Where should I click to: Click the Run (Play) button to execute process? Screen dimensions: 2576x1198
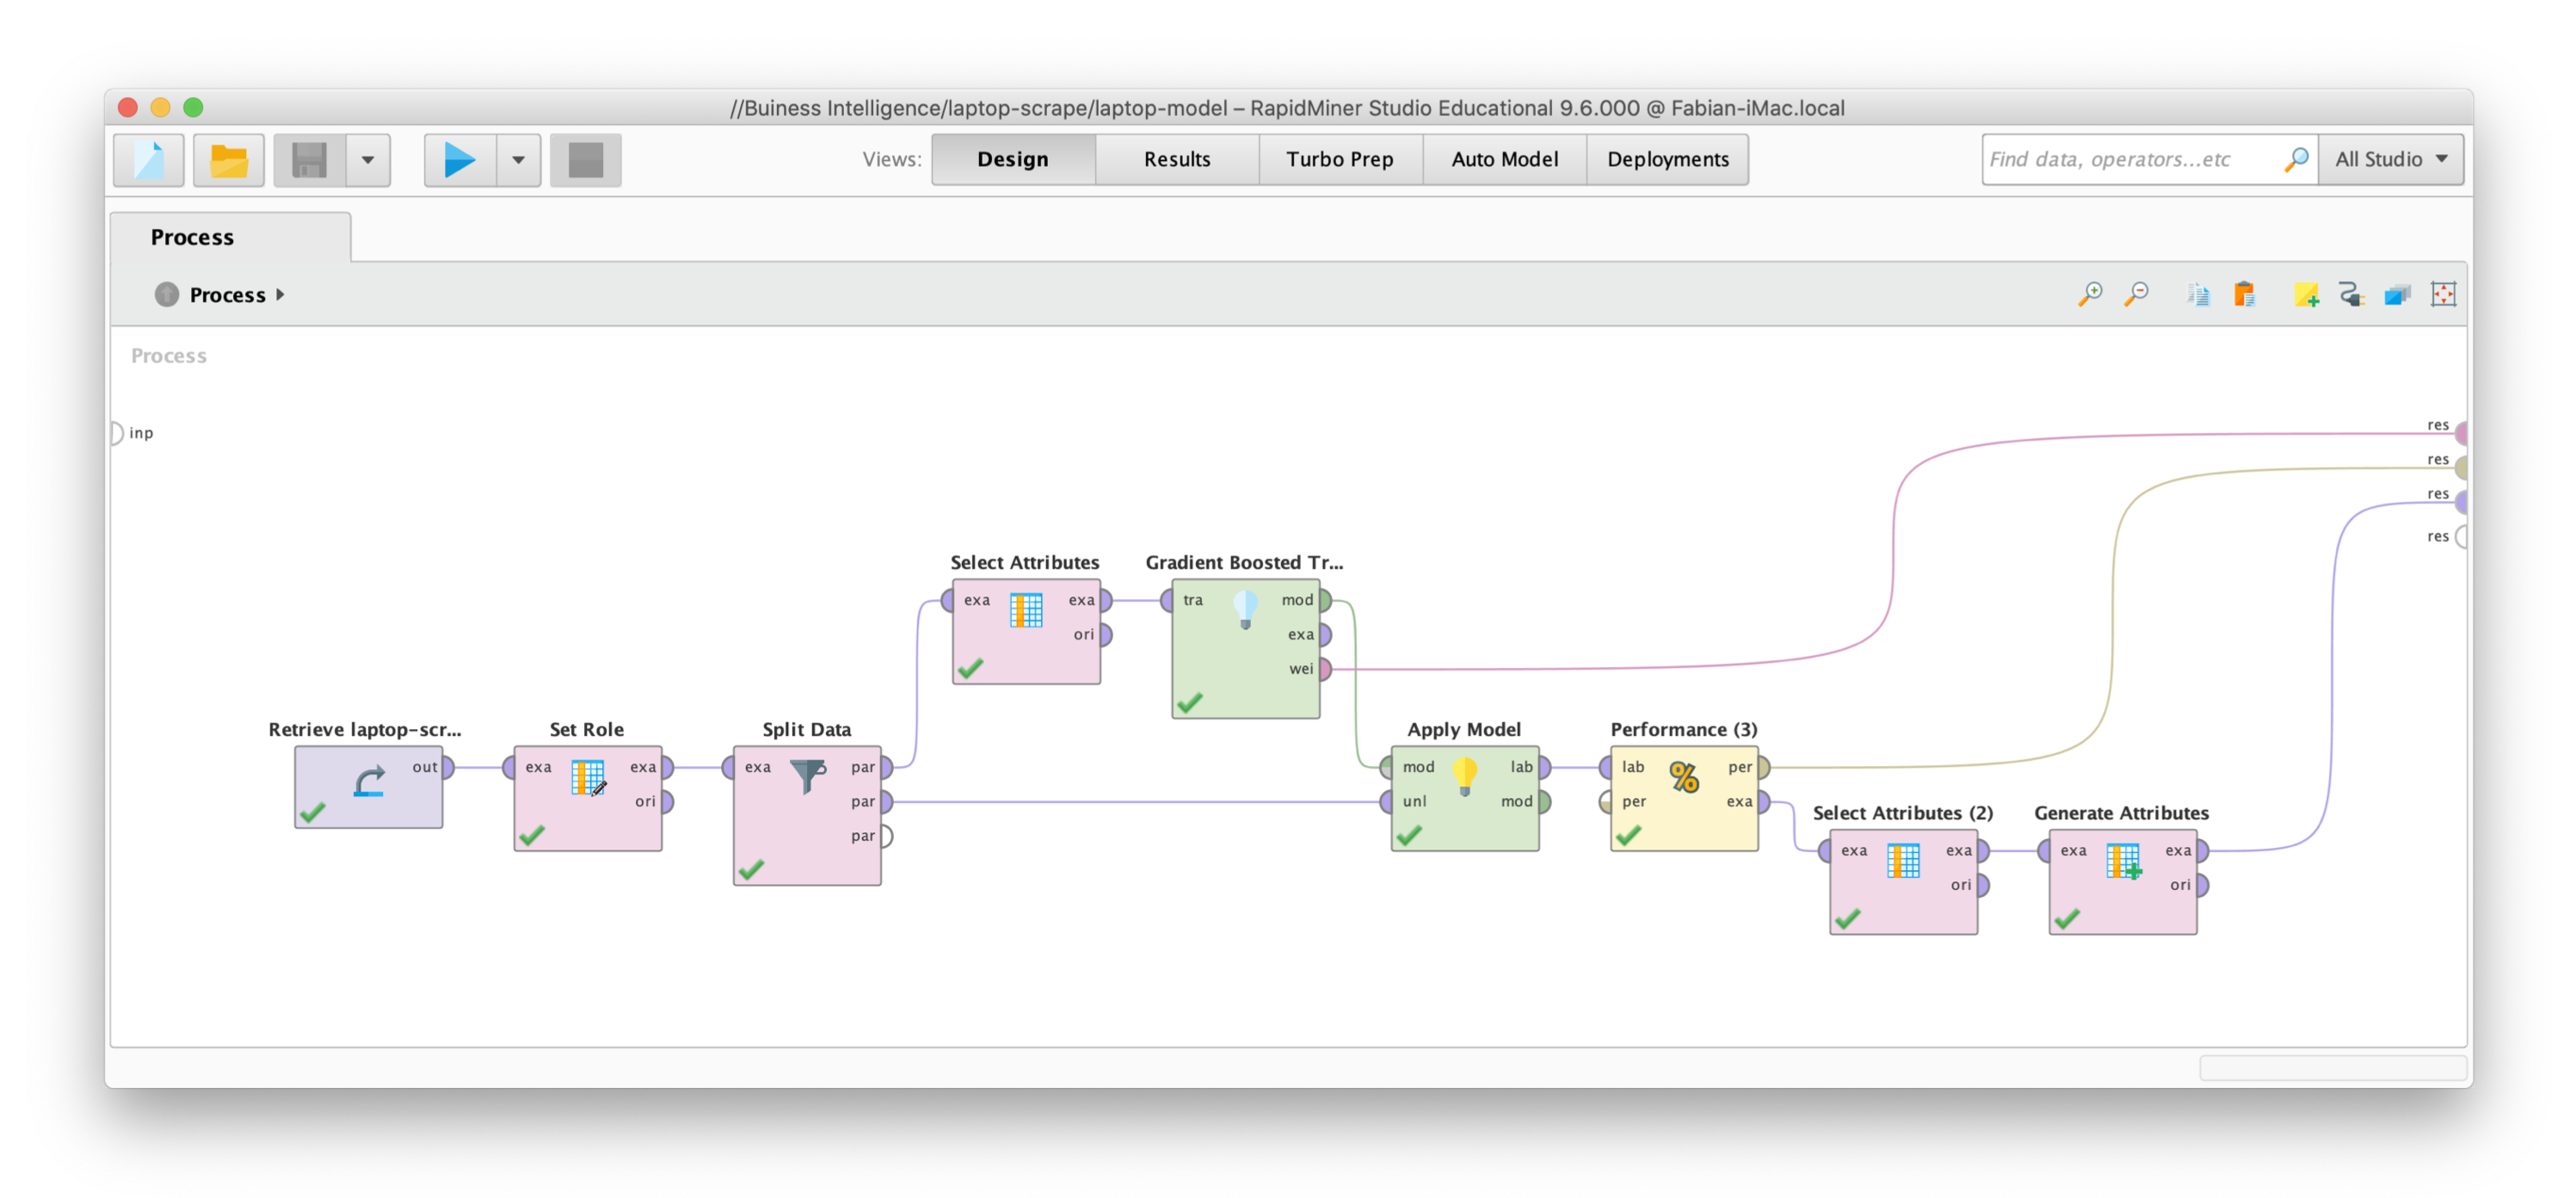(459, 157)
